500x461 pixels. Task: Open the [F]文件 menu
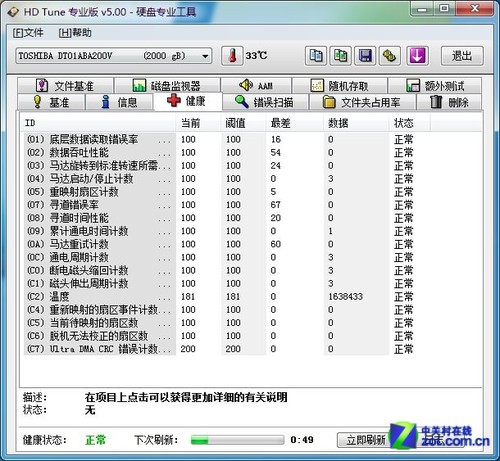(28, 33)
